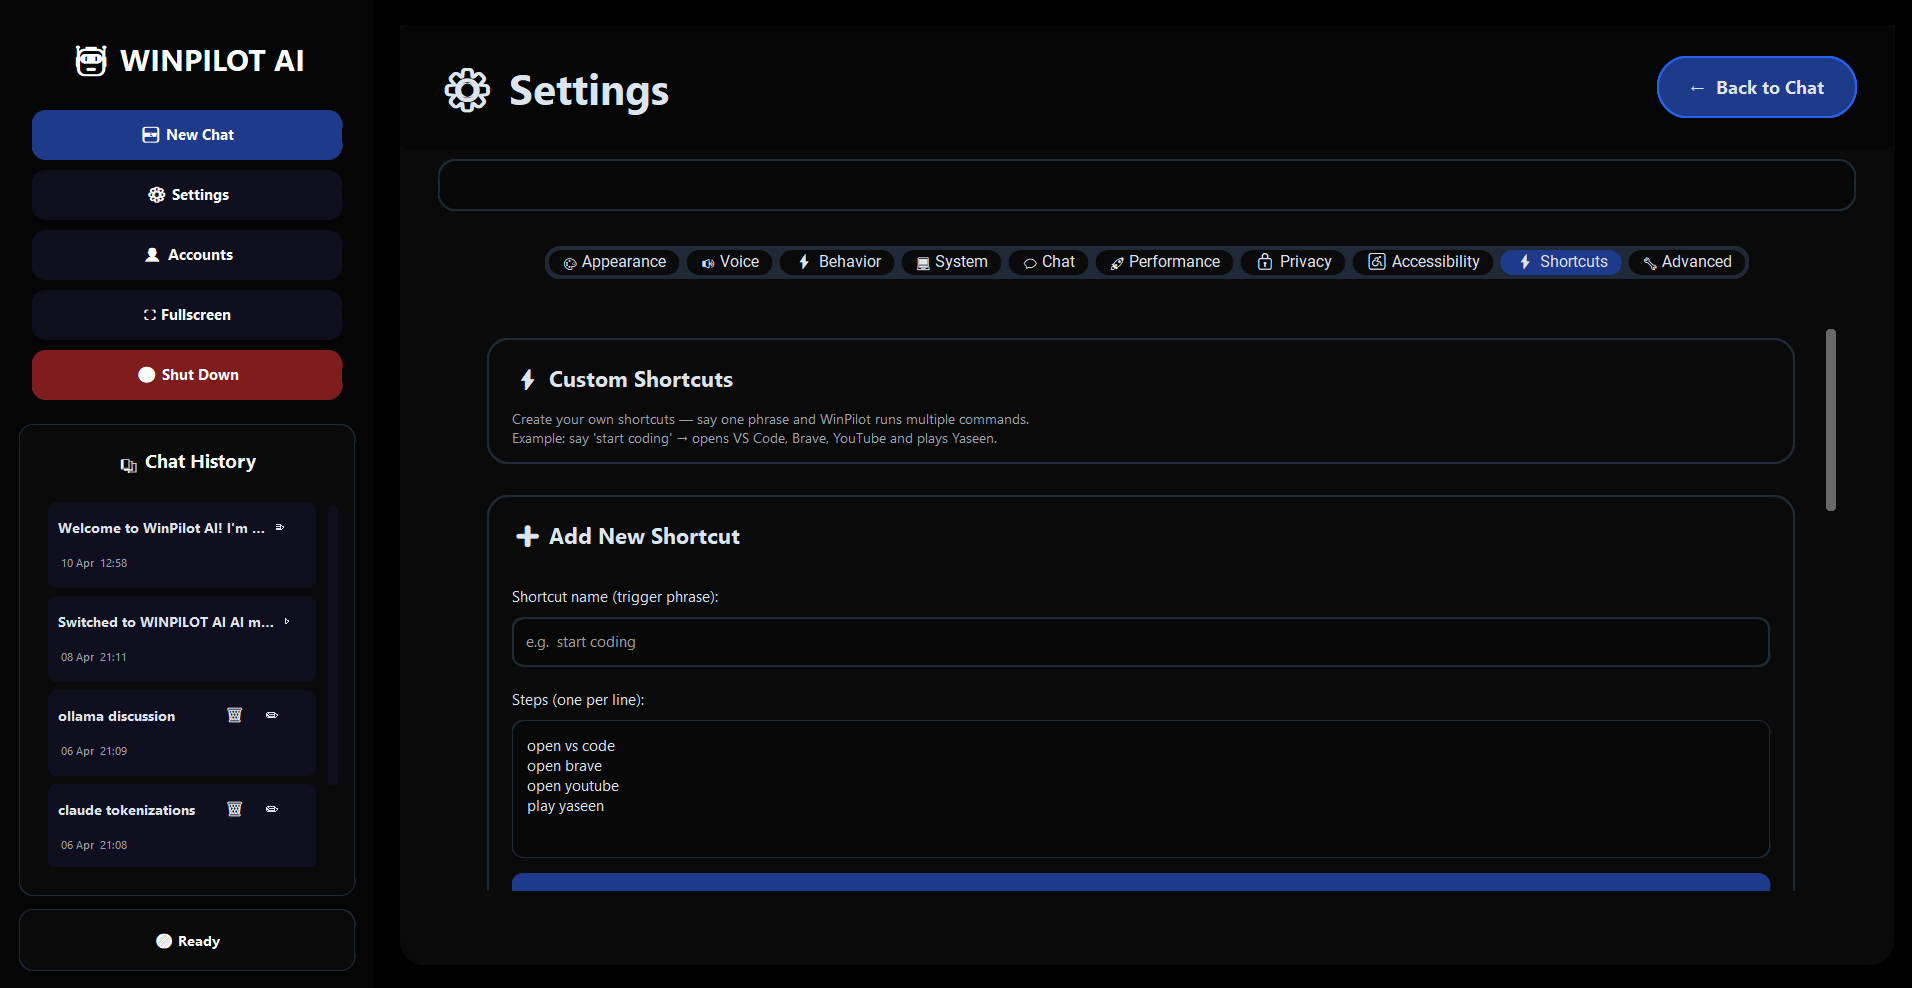Click the 'Steps (one per line):' label
The image size is (1912, 988).
(x=578, y=700)
